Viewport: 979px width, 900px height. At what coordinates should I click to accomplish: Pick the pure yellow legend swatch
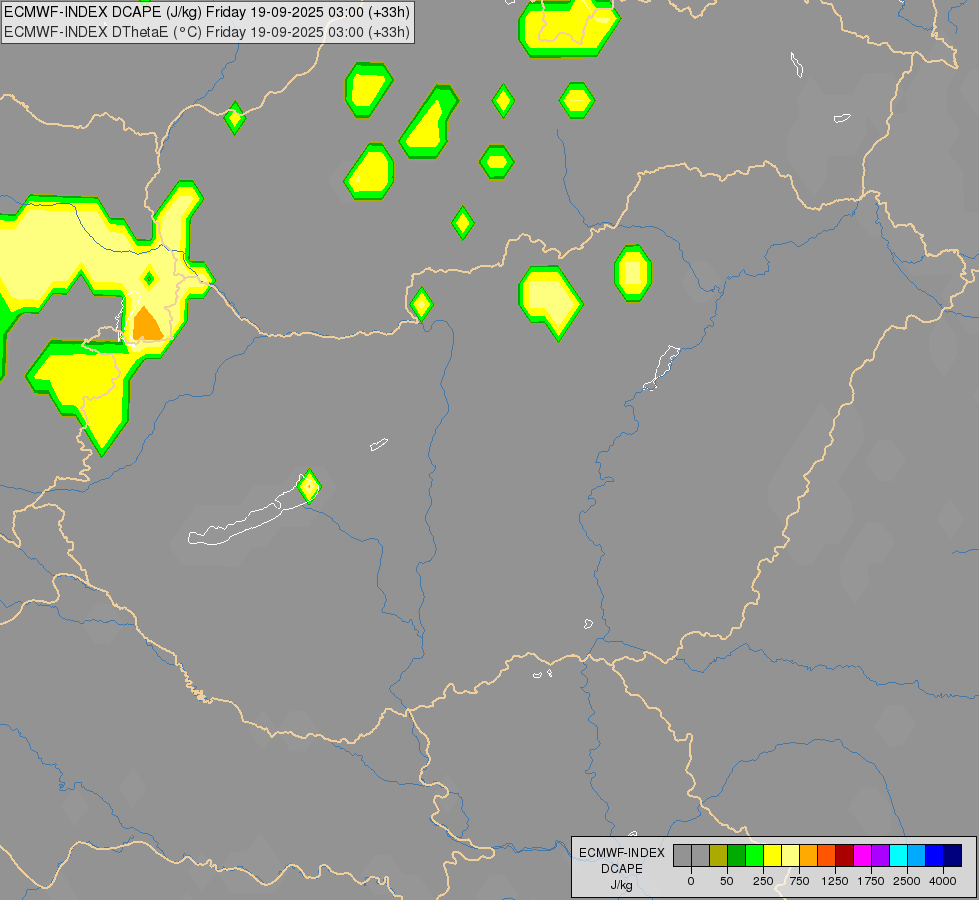point(772,855)
